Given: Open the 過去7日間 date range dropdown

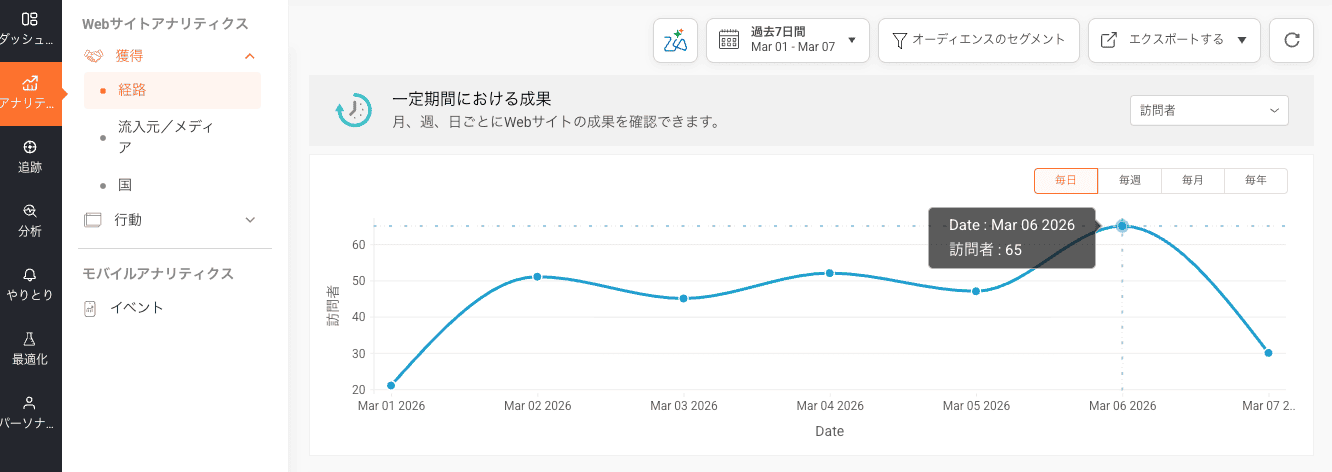Looking at the screenshot, I should (788, 40).
